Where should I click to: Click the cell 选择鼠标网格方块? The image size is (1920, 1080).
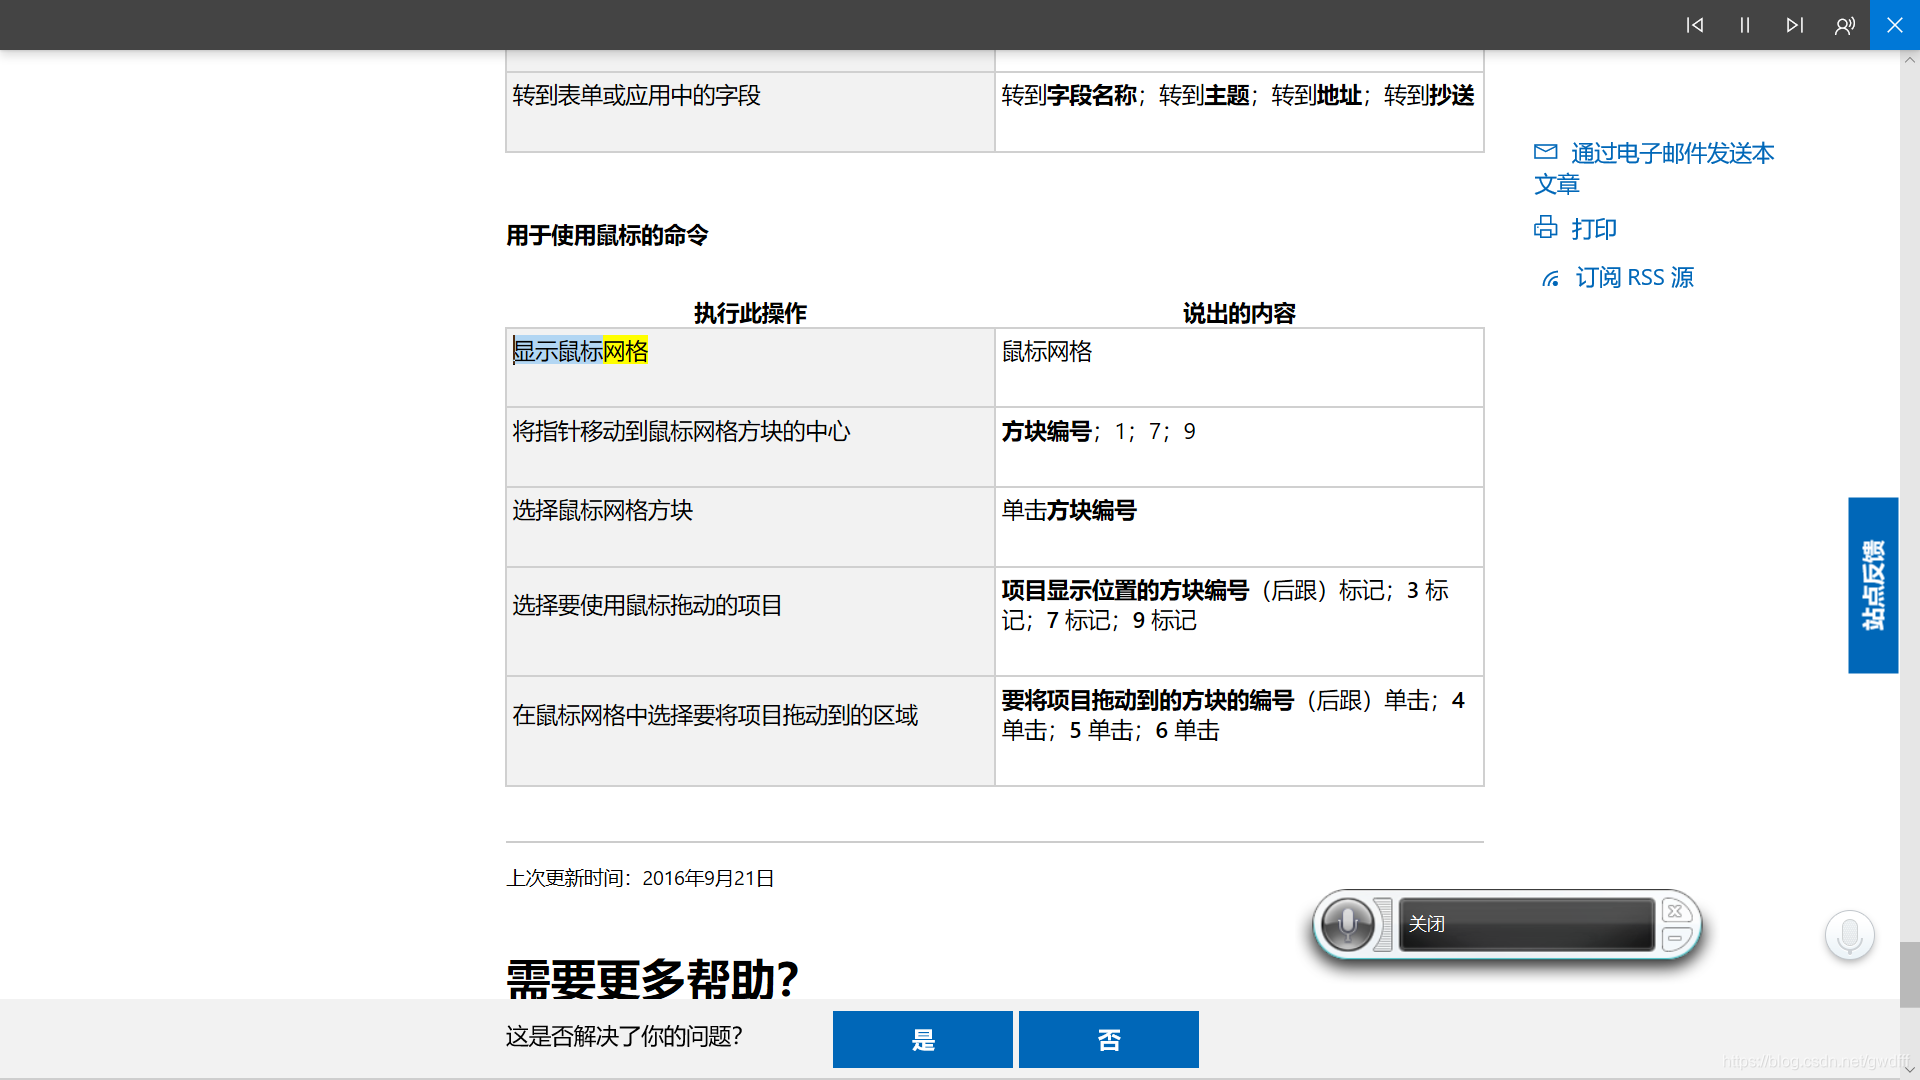pyautogui.click(x=750, y=527)
